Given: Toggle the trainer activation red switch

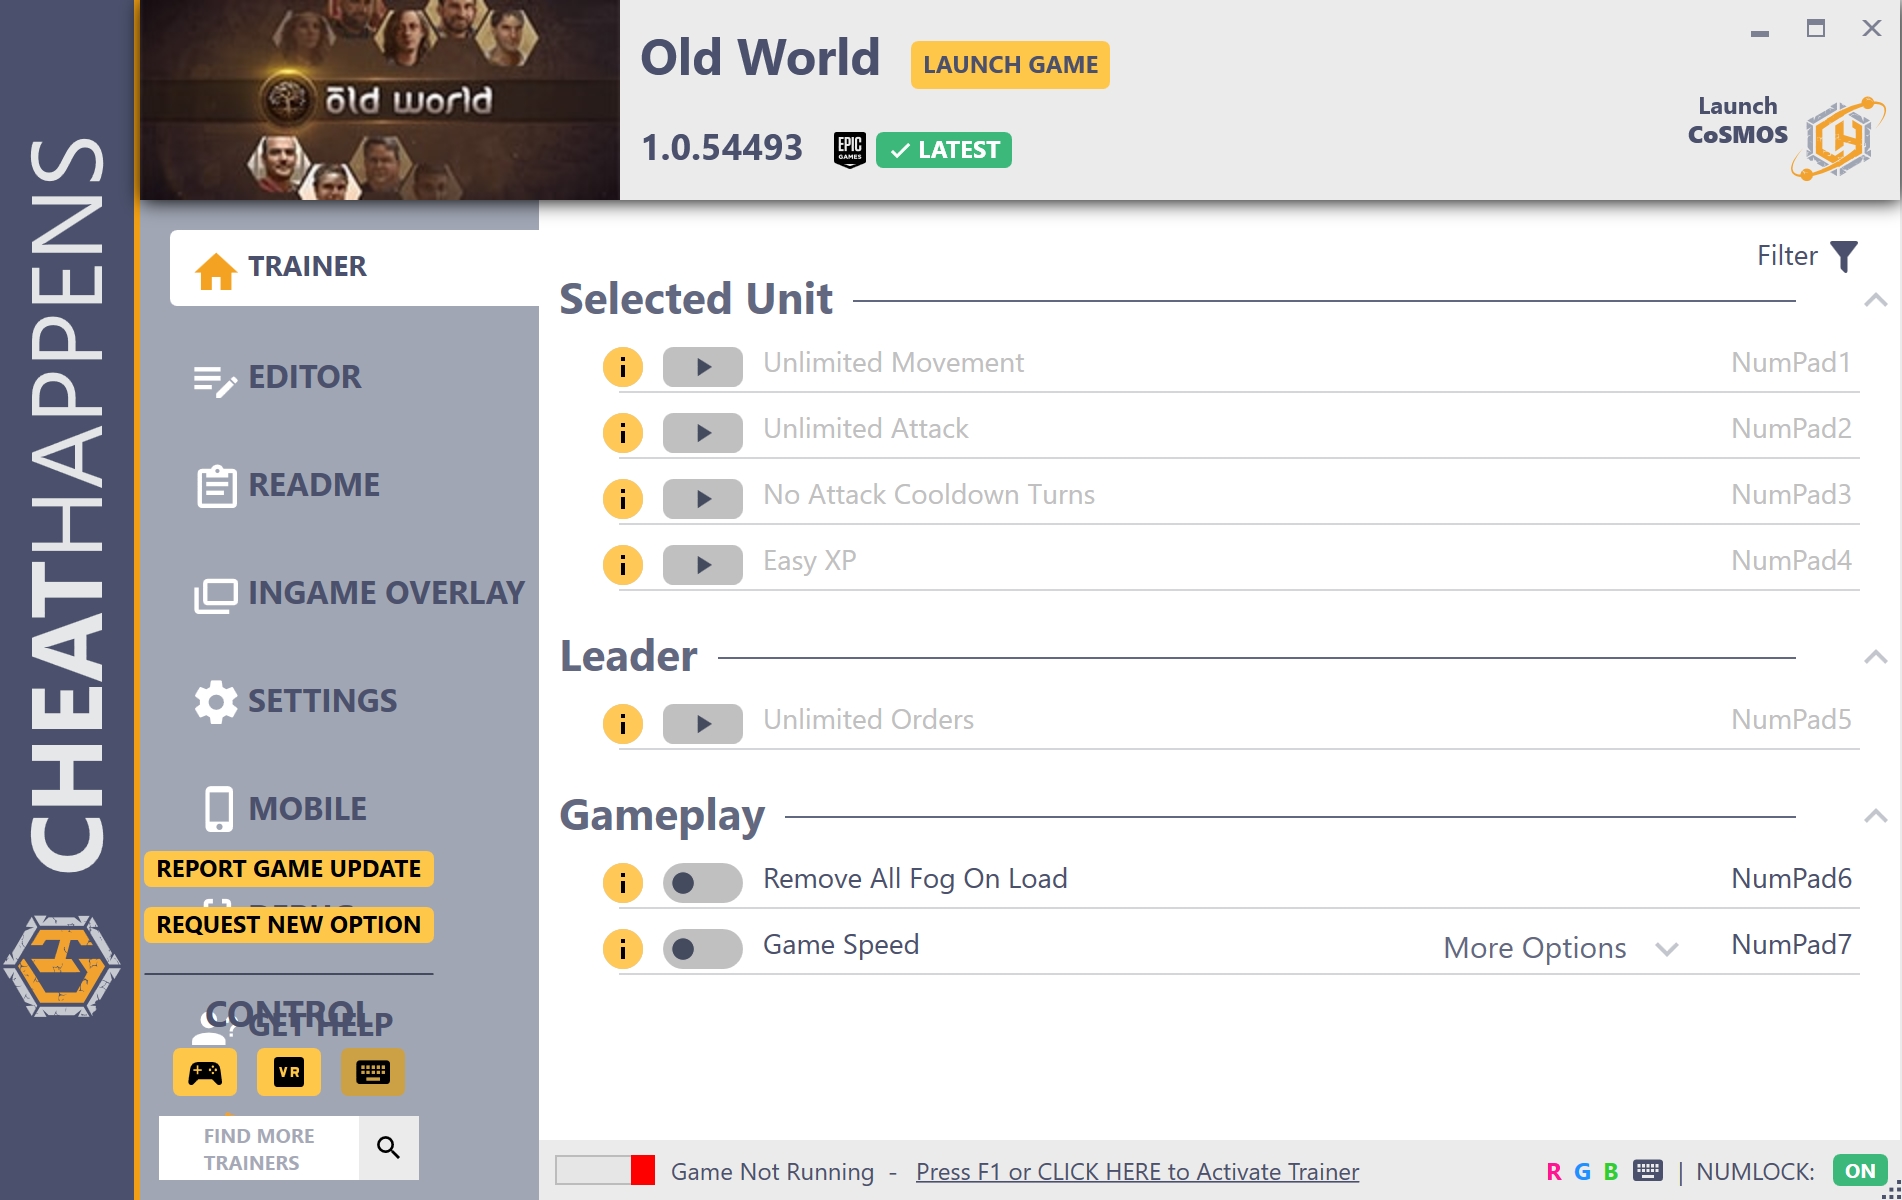Looking at the screenshot, I should tap(606, 1170).
